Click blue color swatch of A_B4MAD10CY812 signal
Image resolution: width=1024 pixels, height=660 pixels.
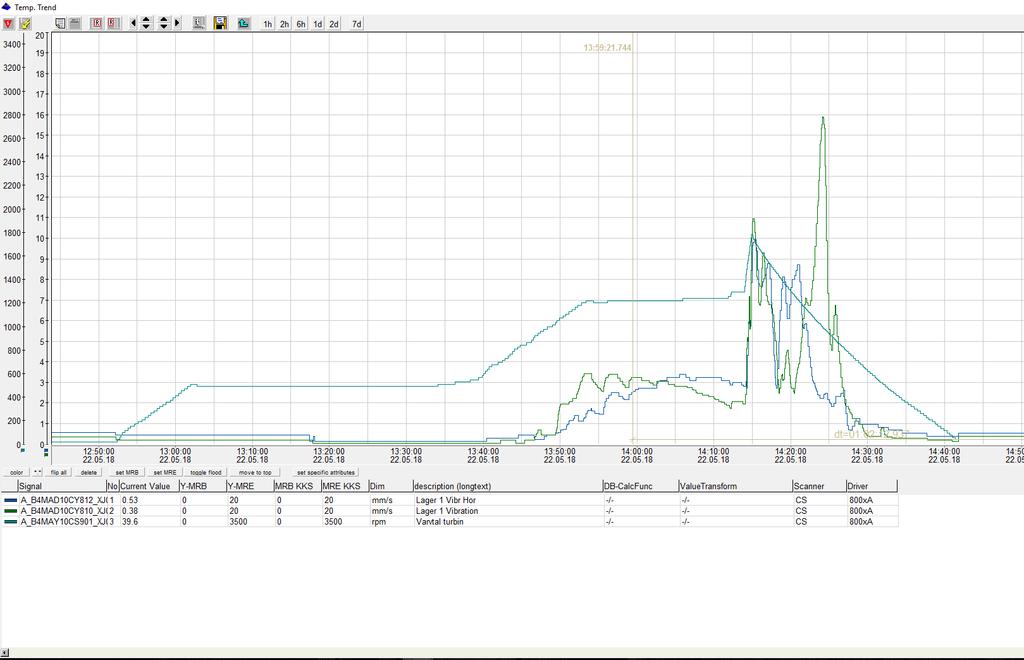coord(10,500)
